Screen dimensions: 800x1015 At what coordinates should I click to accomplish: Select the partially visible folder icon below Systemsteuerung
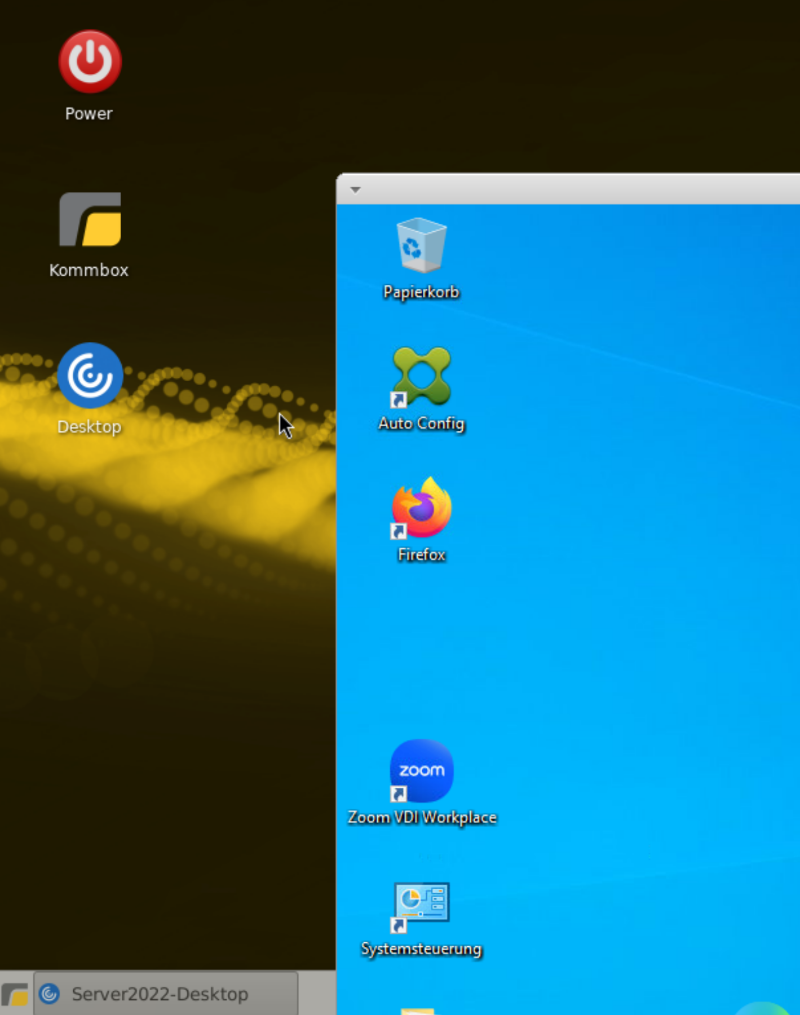click(x=418, y=1009)
